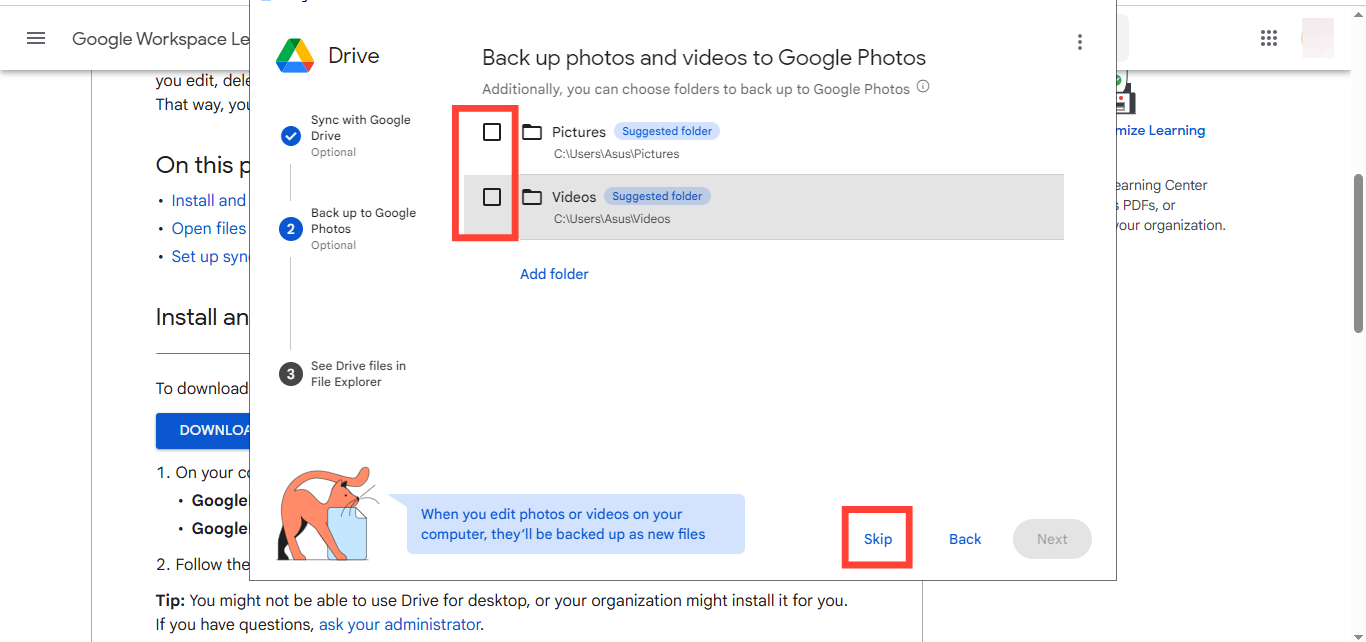
Task: Click the step 2 circle icon
Action: click(x=291, y=229)
